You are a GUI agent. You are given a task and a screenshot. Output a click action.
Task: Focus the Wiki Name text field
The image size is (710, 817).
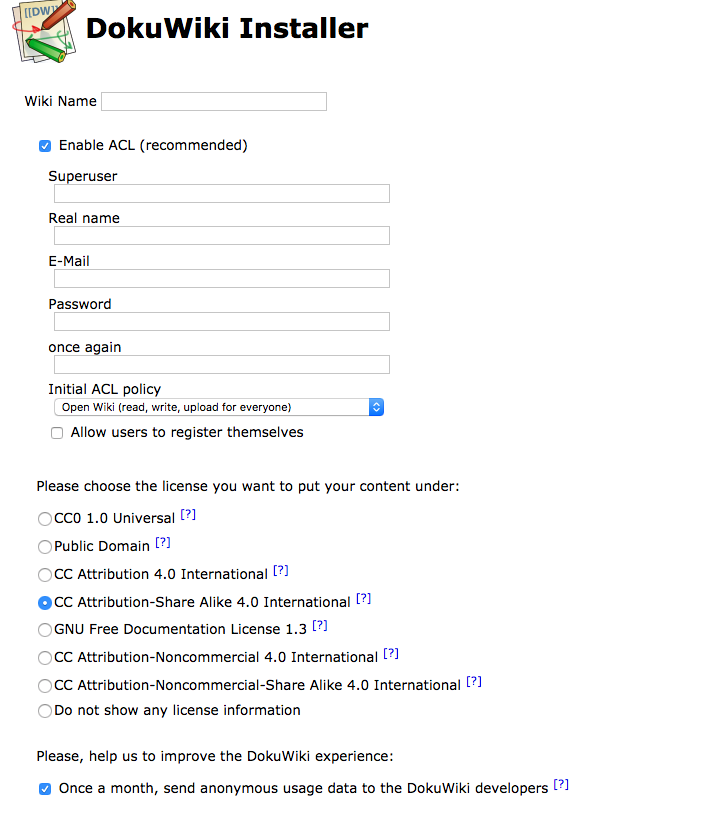[214, 102]
